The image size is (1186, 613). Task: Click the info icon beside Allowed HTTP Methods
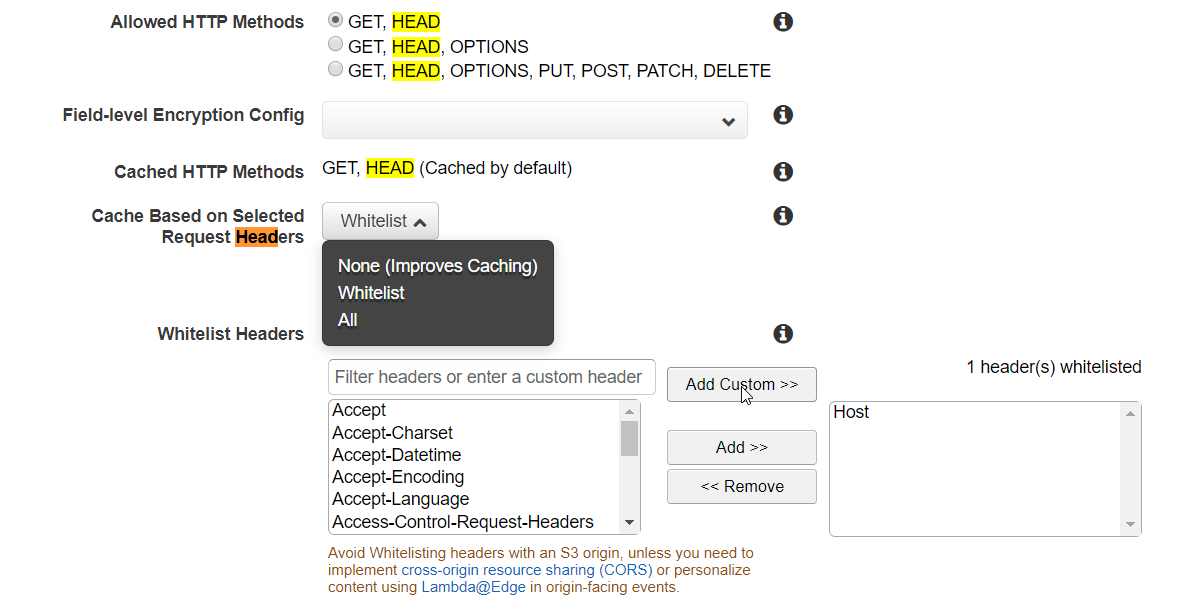(x=783, y=21)
